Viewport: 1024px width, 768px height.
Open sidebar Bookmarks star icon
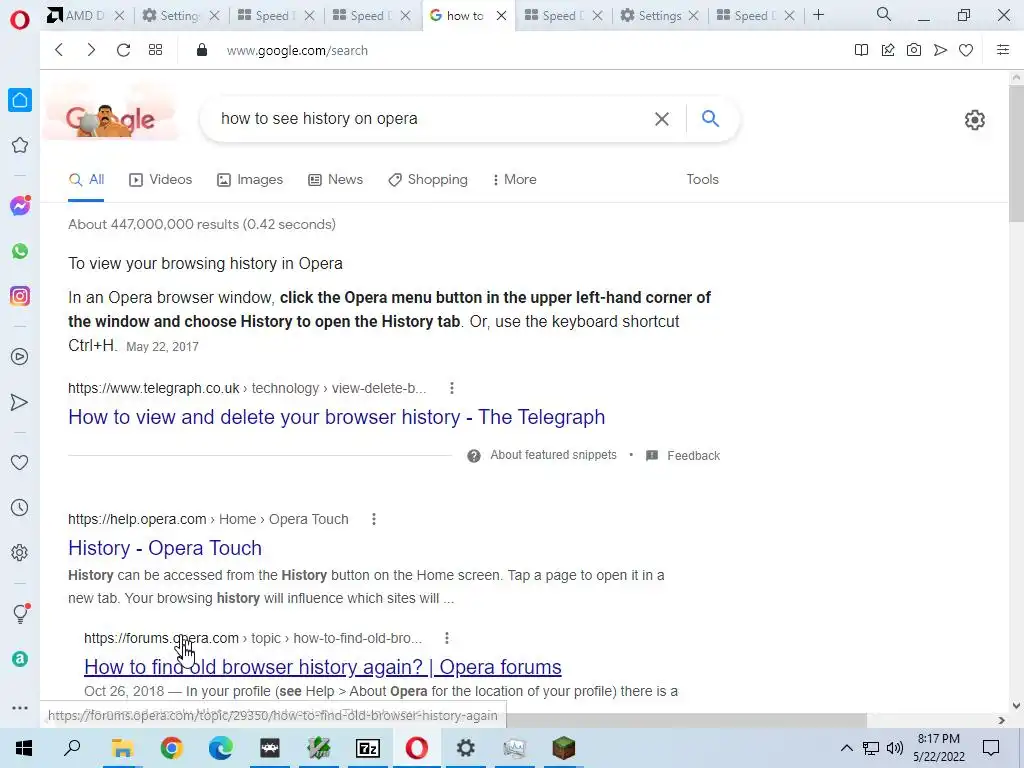click(20, 145)
